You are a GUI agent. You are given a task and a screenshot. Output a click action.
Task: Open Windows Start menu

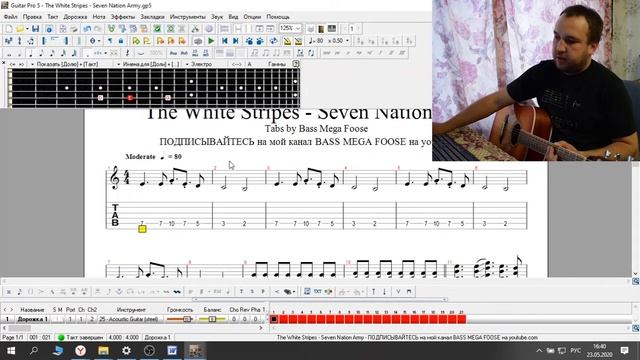(11, 351)
